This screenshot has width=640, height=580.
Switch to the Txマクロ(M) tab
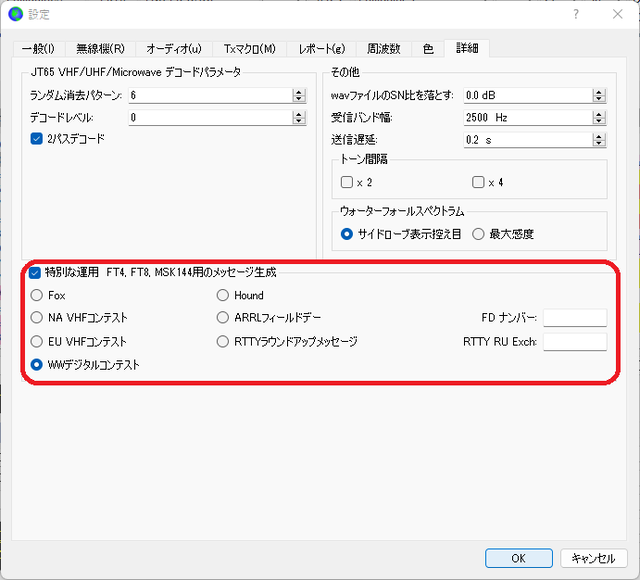pyautogui.click(x=249, y=49)
